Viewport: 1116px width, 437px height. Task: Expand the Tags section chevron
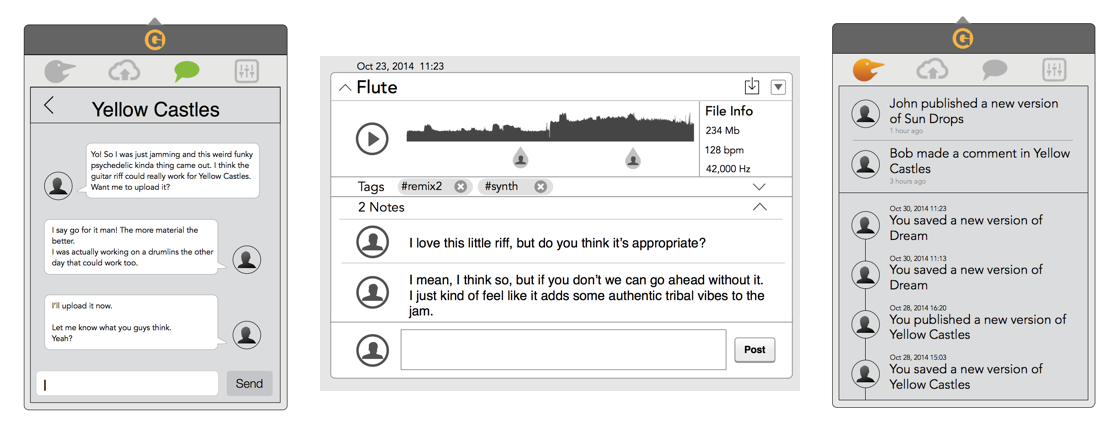pyautogui.click(x=759, y=187)
